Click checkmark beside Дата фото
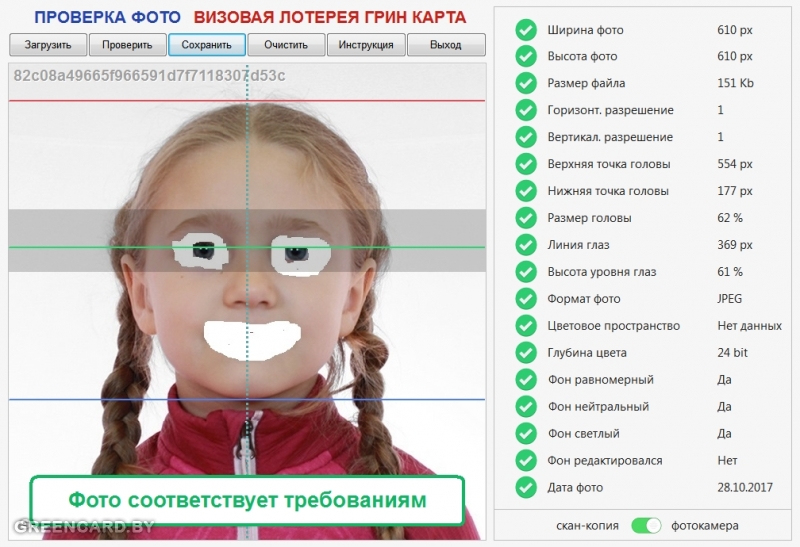800x547 pixels. click(x=526, y=488)
